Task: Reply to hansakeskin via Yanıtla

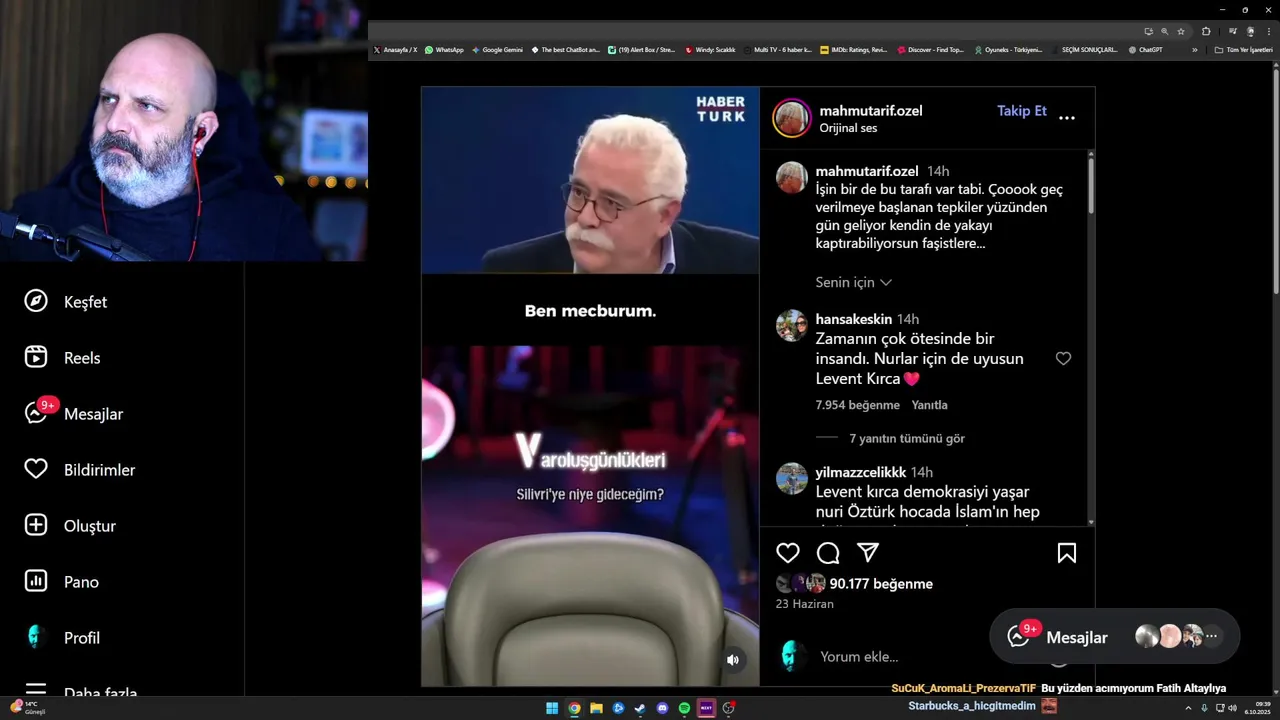Action: click(929, 405)
